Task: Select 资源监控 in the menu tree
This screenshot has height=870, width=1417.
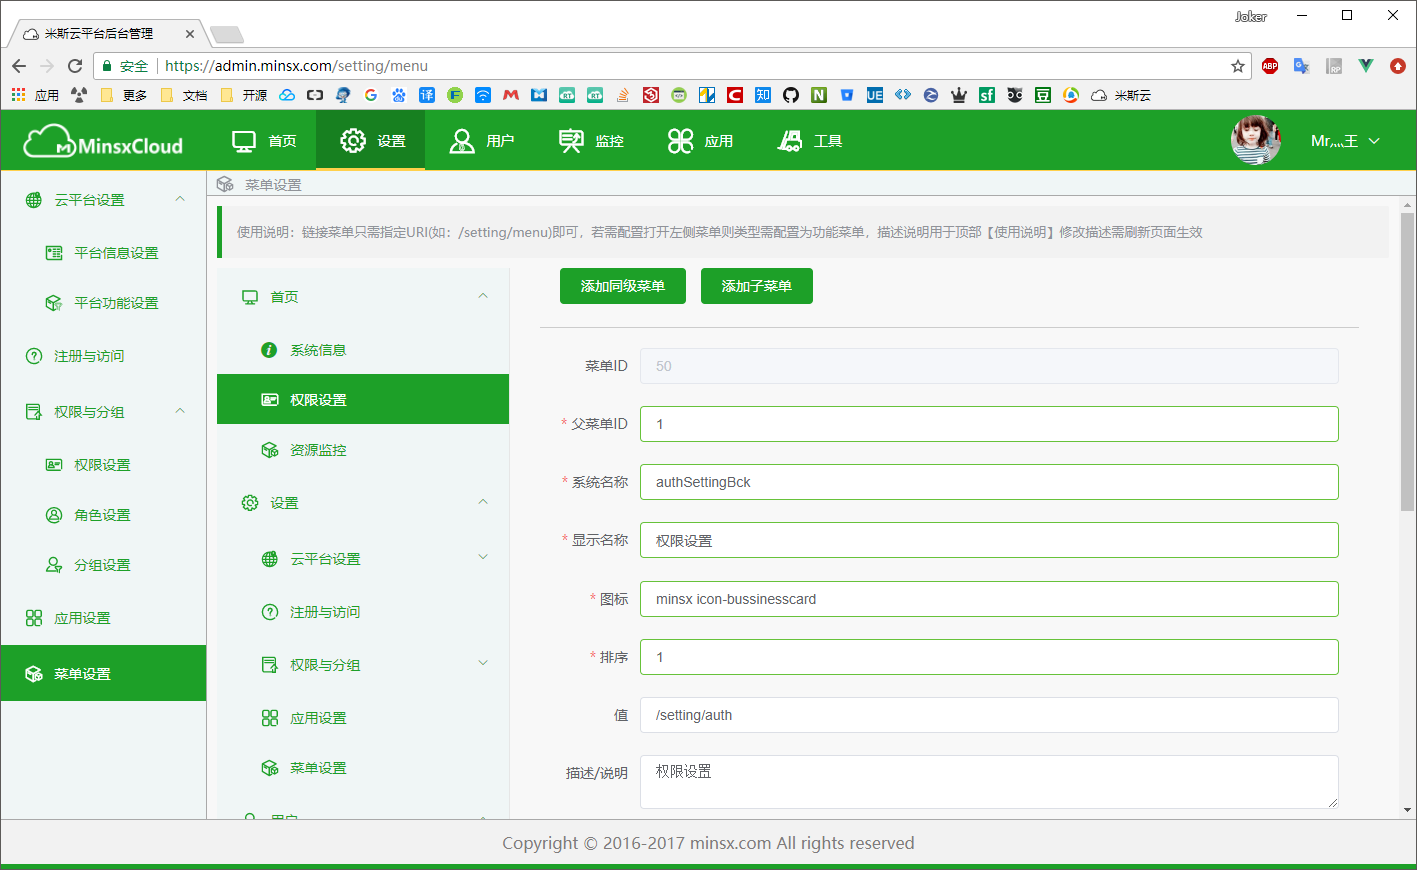Action: [363, 450]
